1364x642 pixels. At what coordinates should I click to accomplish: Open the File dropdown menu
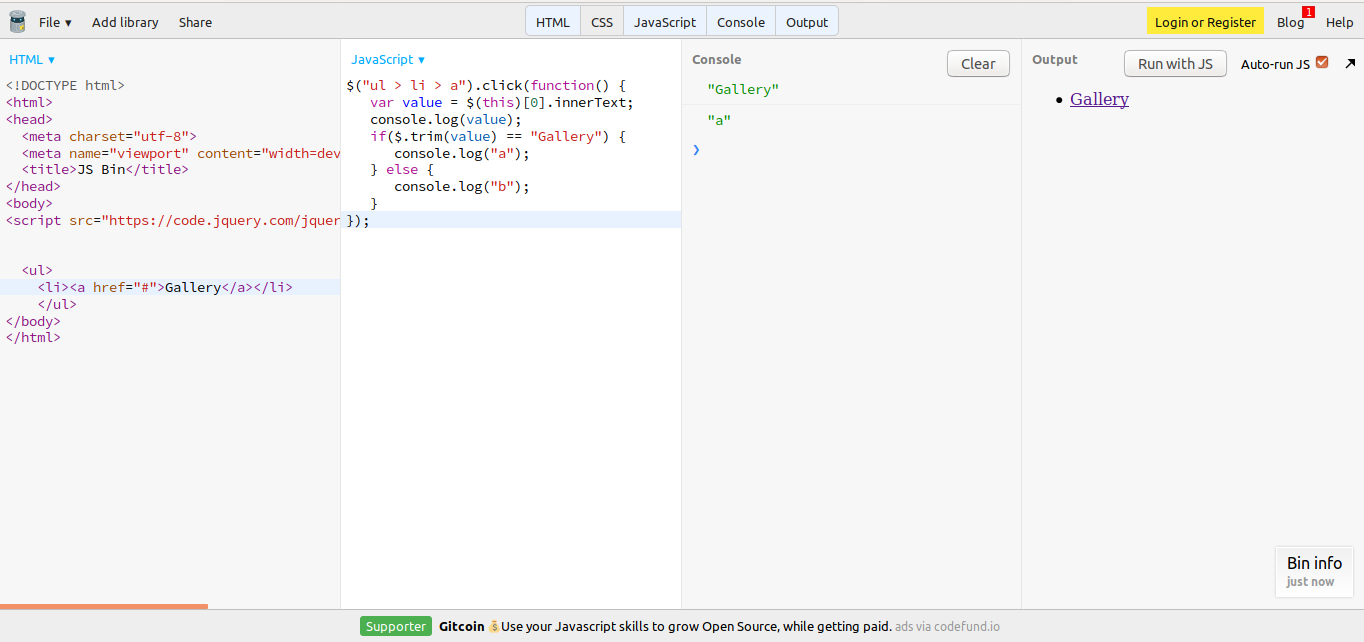[55, 22]
